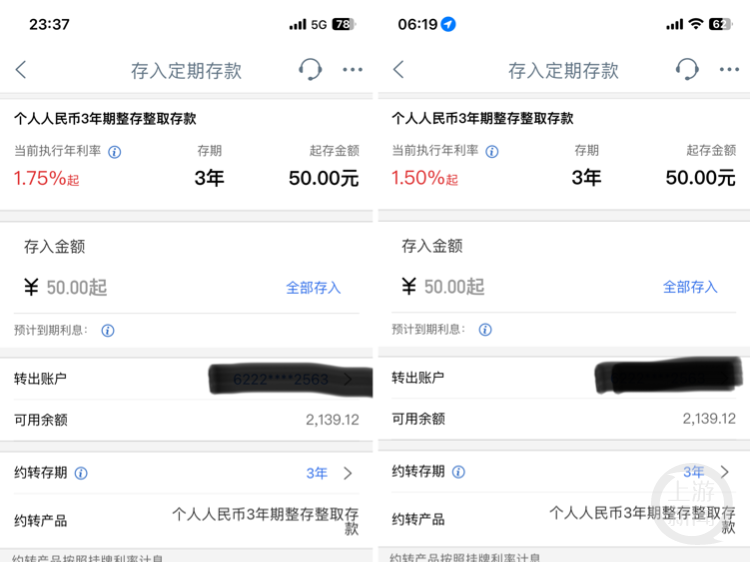Tap back arrow in right screenshot header
This screenshot has height=562, width=750.
pyautogui.click(x=398, y=70)
